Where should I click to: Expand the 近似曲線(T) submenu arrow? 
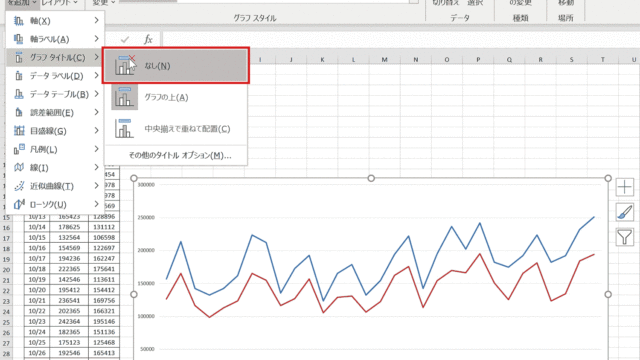coord(96,186)
